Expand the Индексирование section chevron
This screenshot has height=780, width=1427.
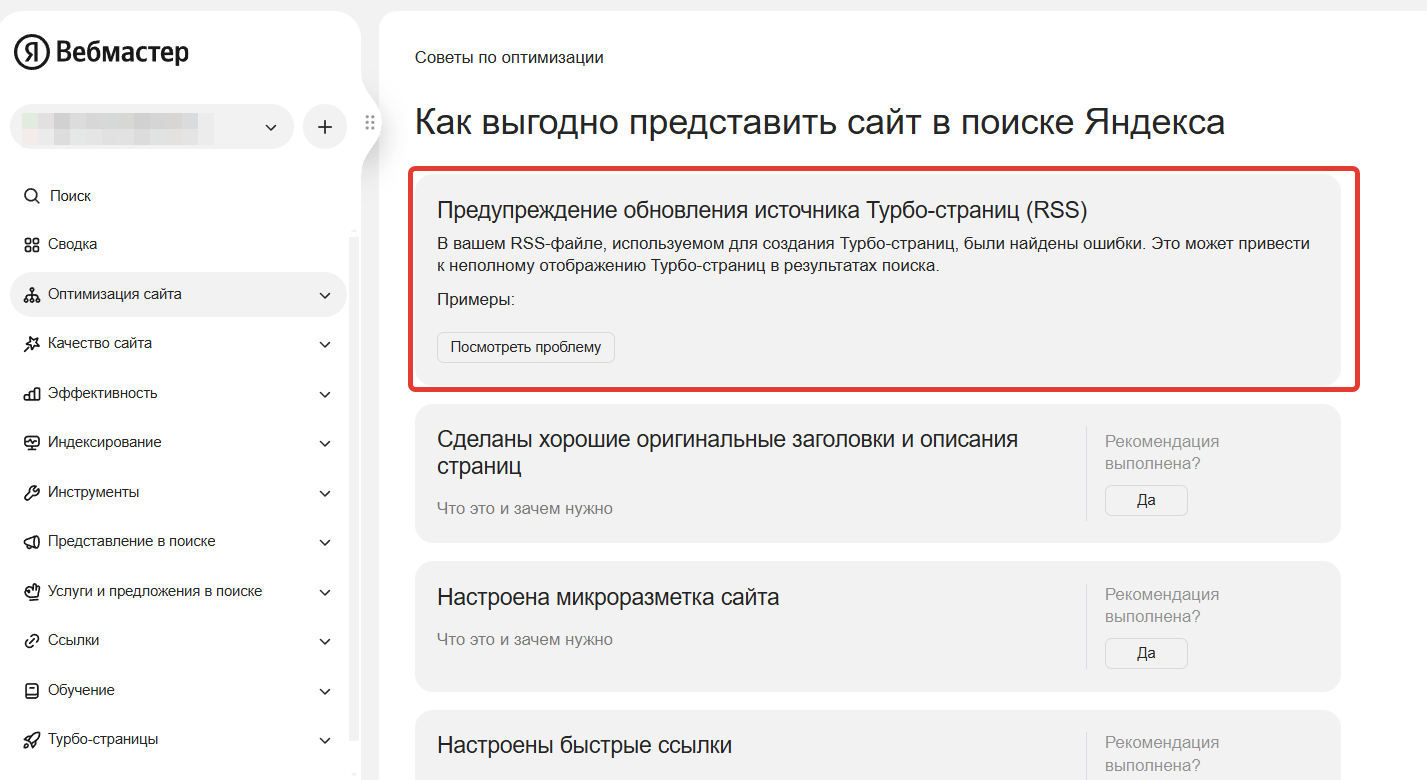324,443
